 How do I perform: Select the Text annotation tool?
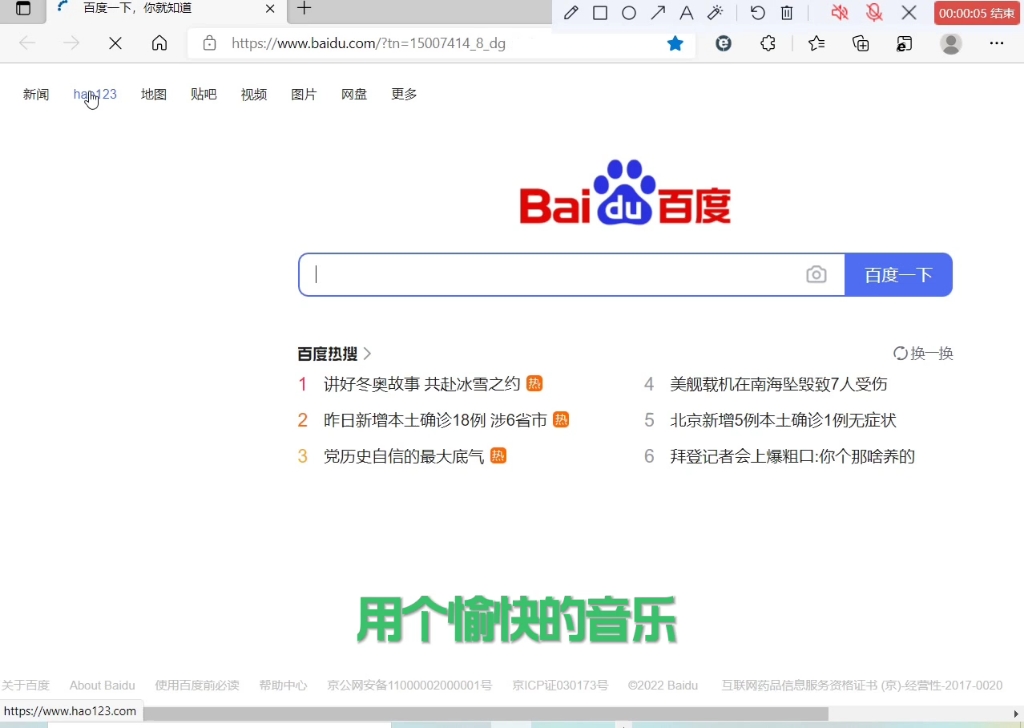[687, 13]
